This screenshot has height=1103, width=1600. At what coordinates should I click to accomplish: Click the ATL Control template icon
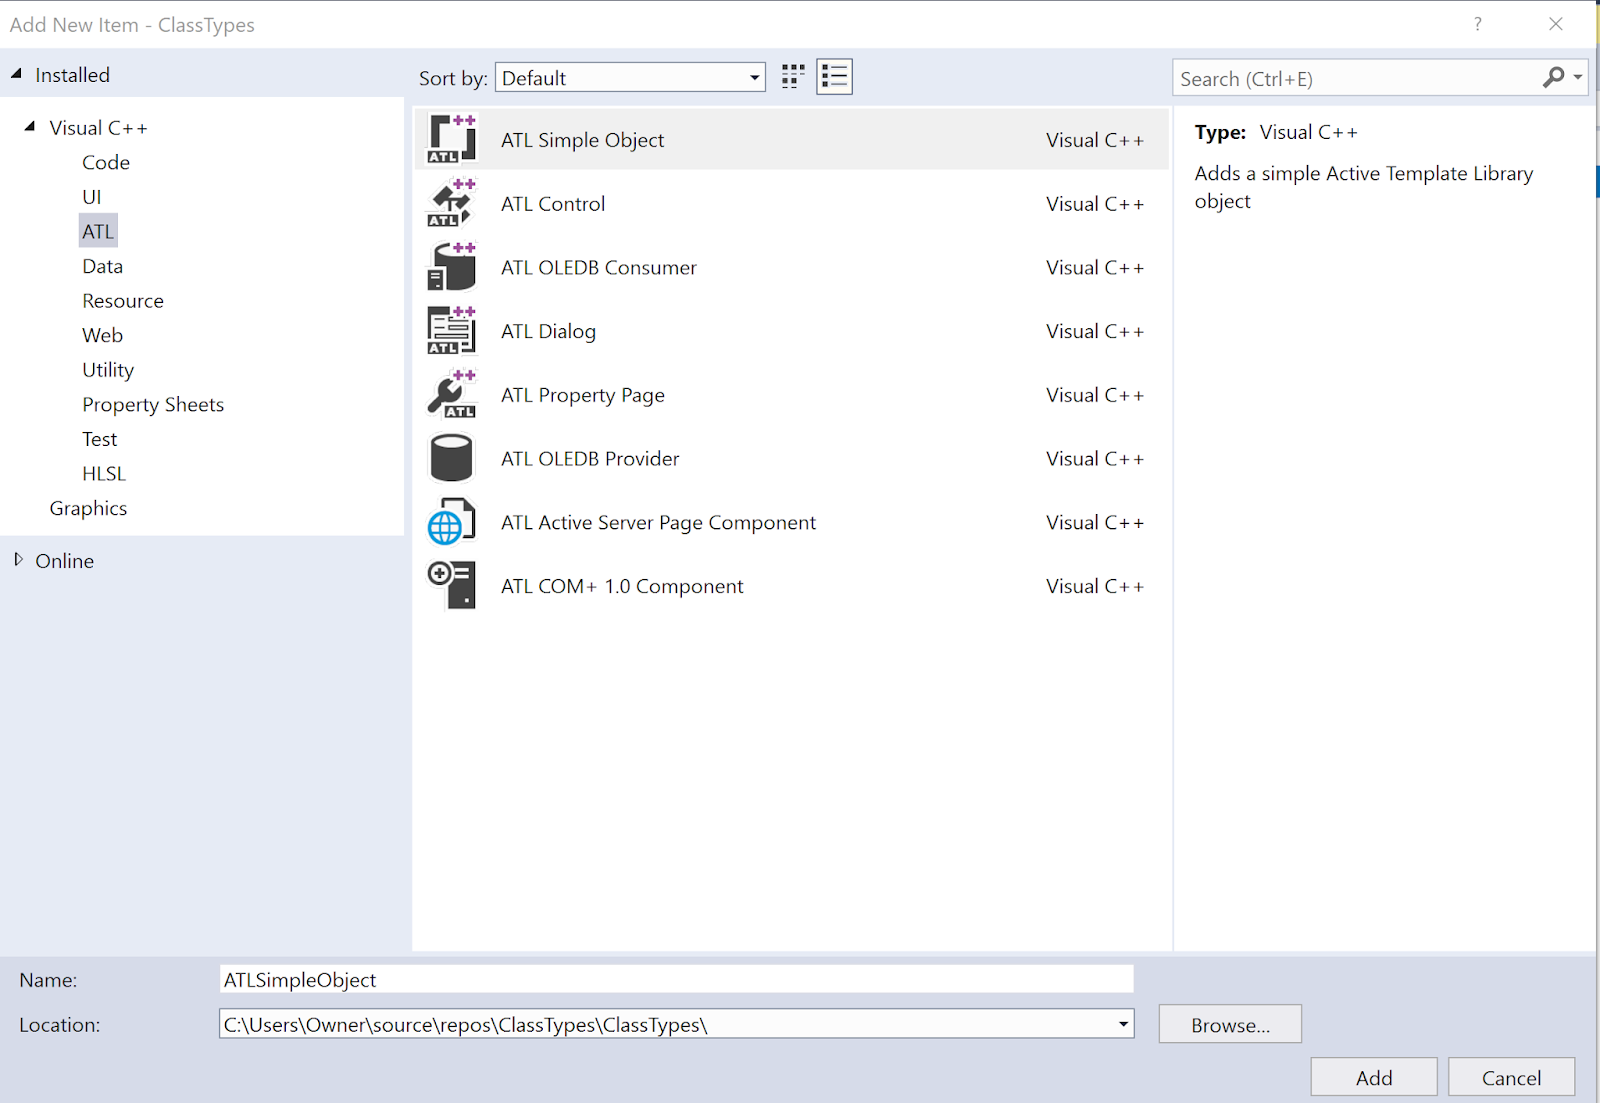point(451,203)
